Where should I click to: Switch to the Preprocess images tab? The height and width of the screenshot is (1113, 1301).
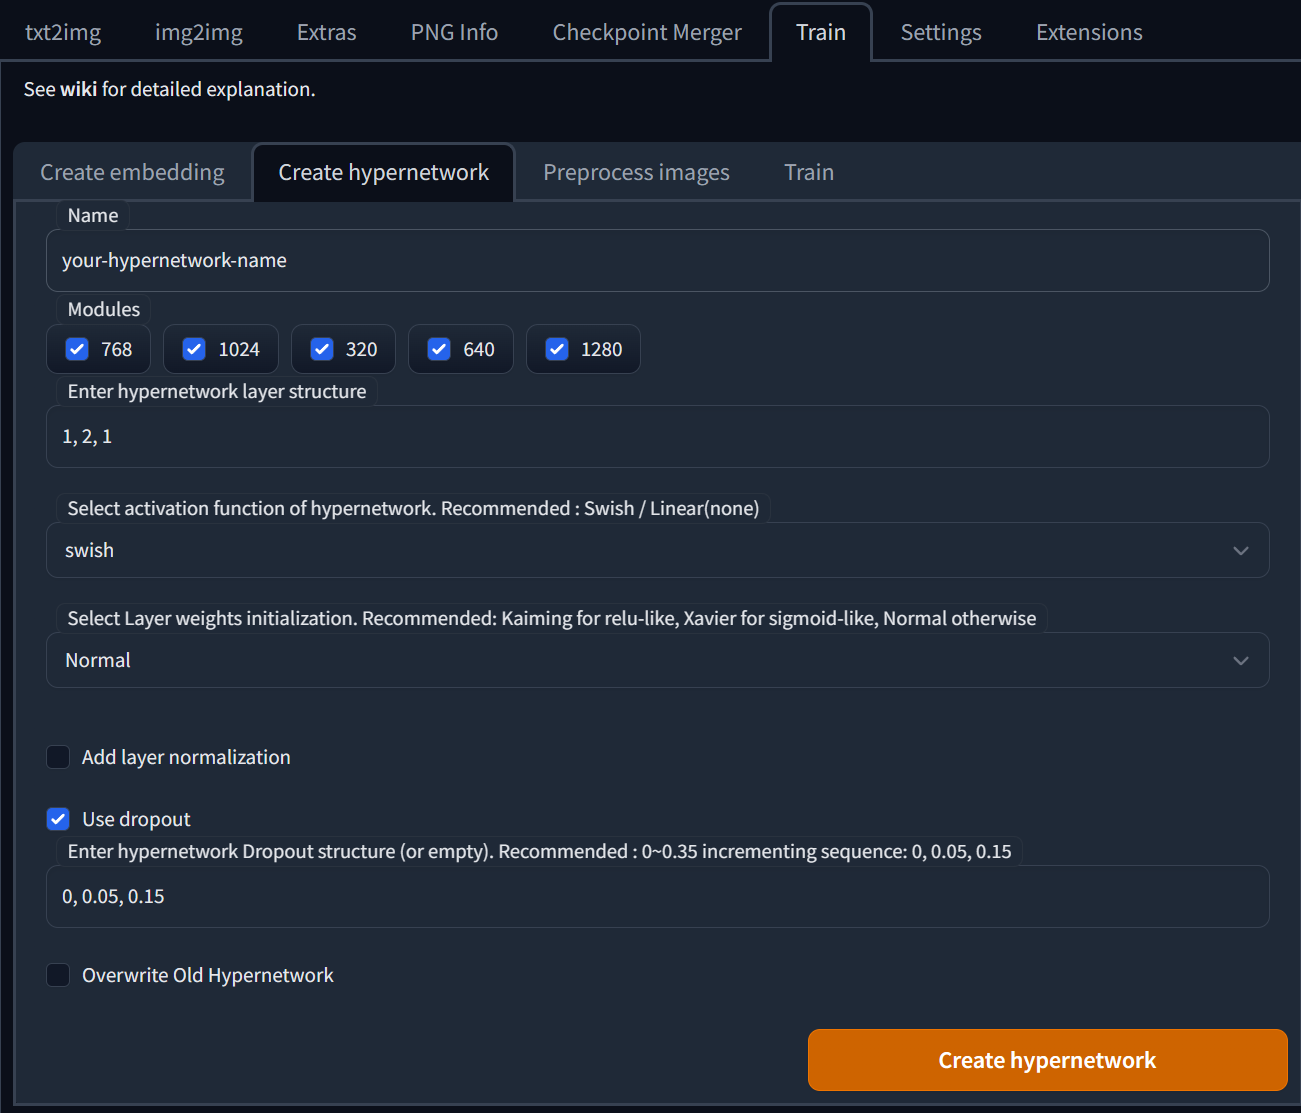[x=636, y=172]
